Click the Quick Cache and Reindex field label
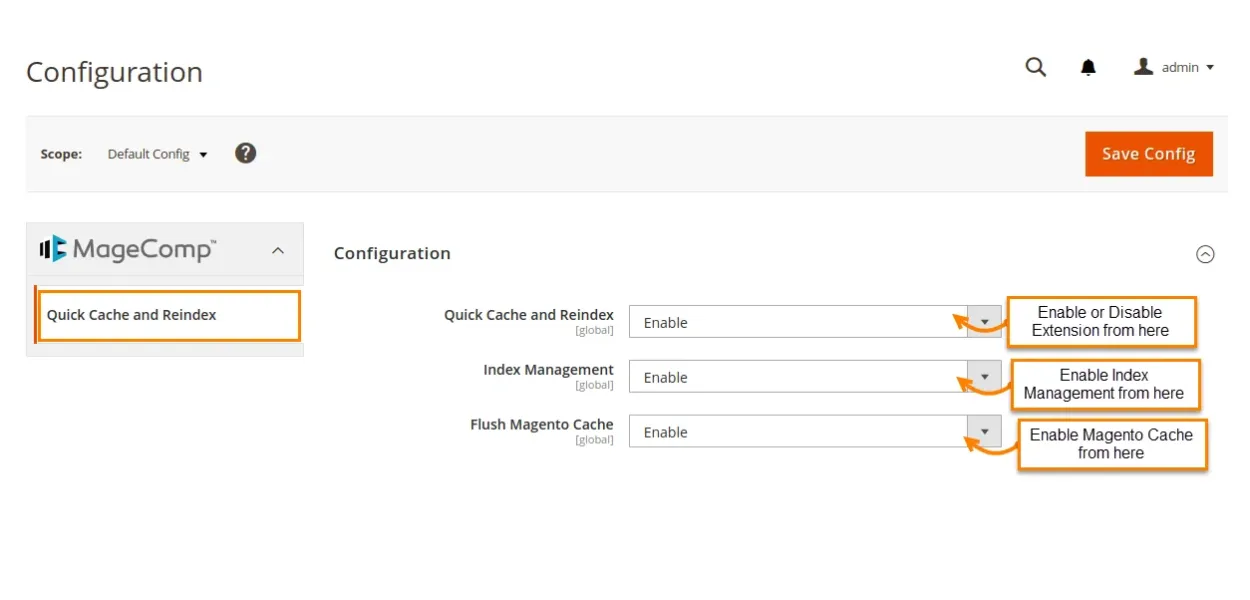This screenshot has width=1250, height=600. point(528,315)
